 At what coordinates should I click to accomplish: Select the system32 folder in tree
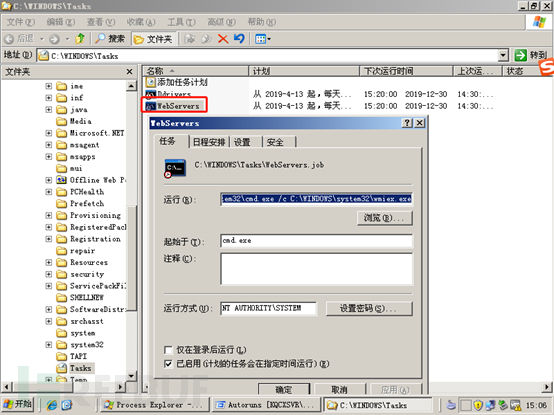[x=81, y=344]
